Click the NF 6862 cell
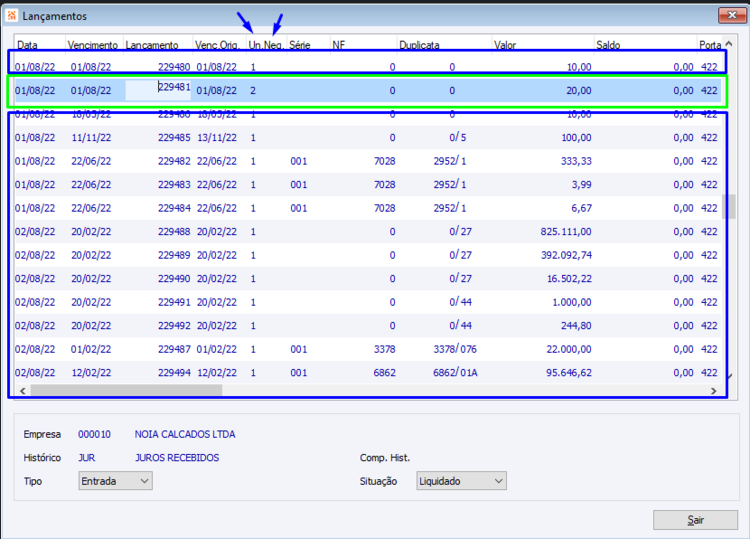Screen dimensions: 750x539 pyautogui.click(x=385, y=373)
